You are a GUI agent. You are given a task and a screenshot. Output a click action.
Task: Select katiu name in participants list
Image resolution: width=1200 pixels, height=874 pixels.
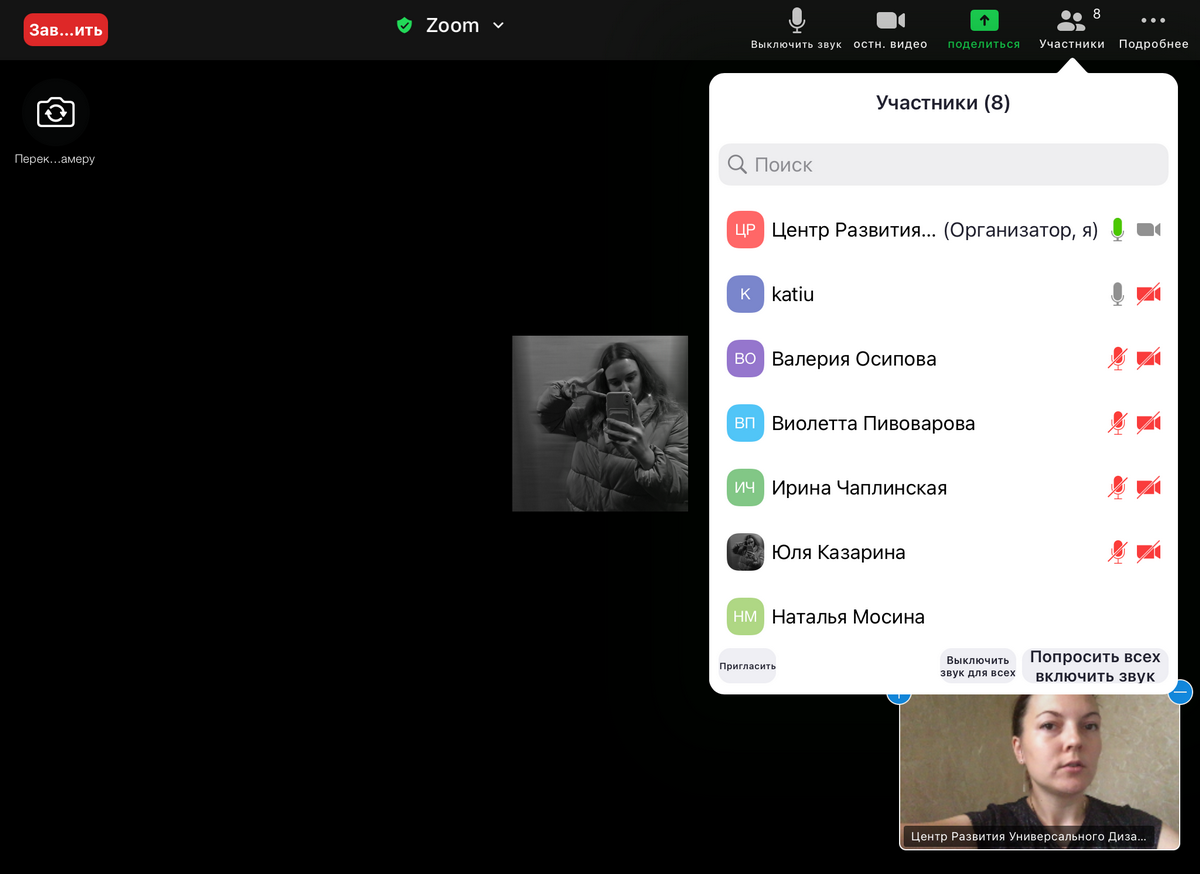tap(793, 295)
